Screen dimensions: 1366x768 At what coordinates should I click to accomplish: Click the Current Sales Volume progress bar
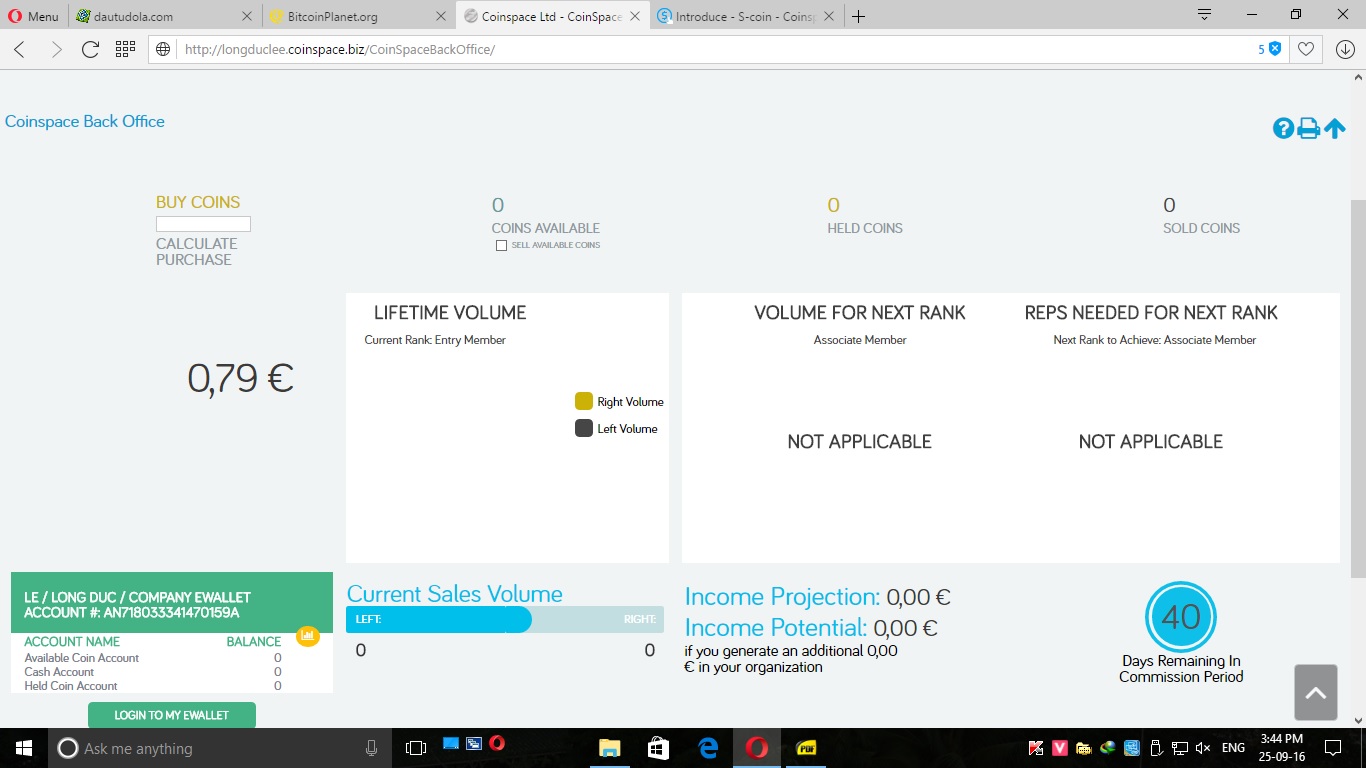pos(505,620)
